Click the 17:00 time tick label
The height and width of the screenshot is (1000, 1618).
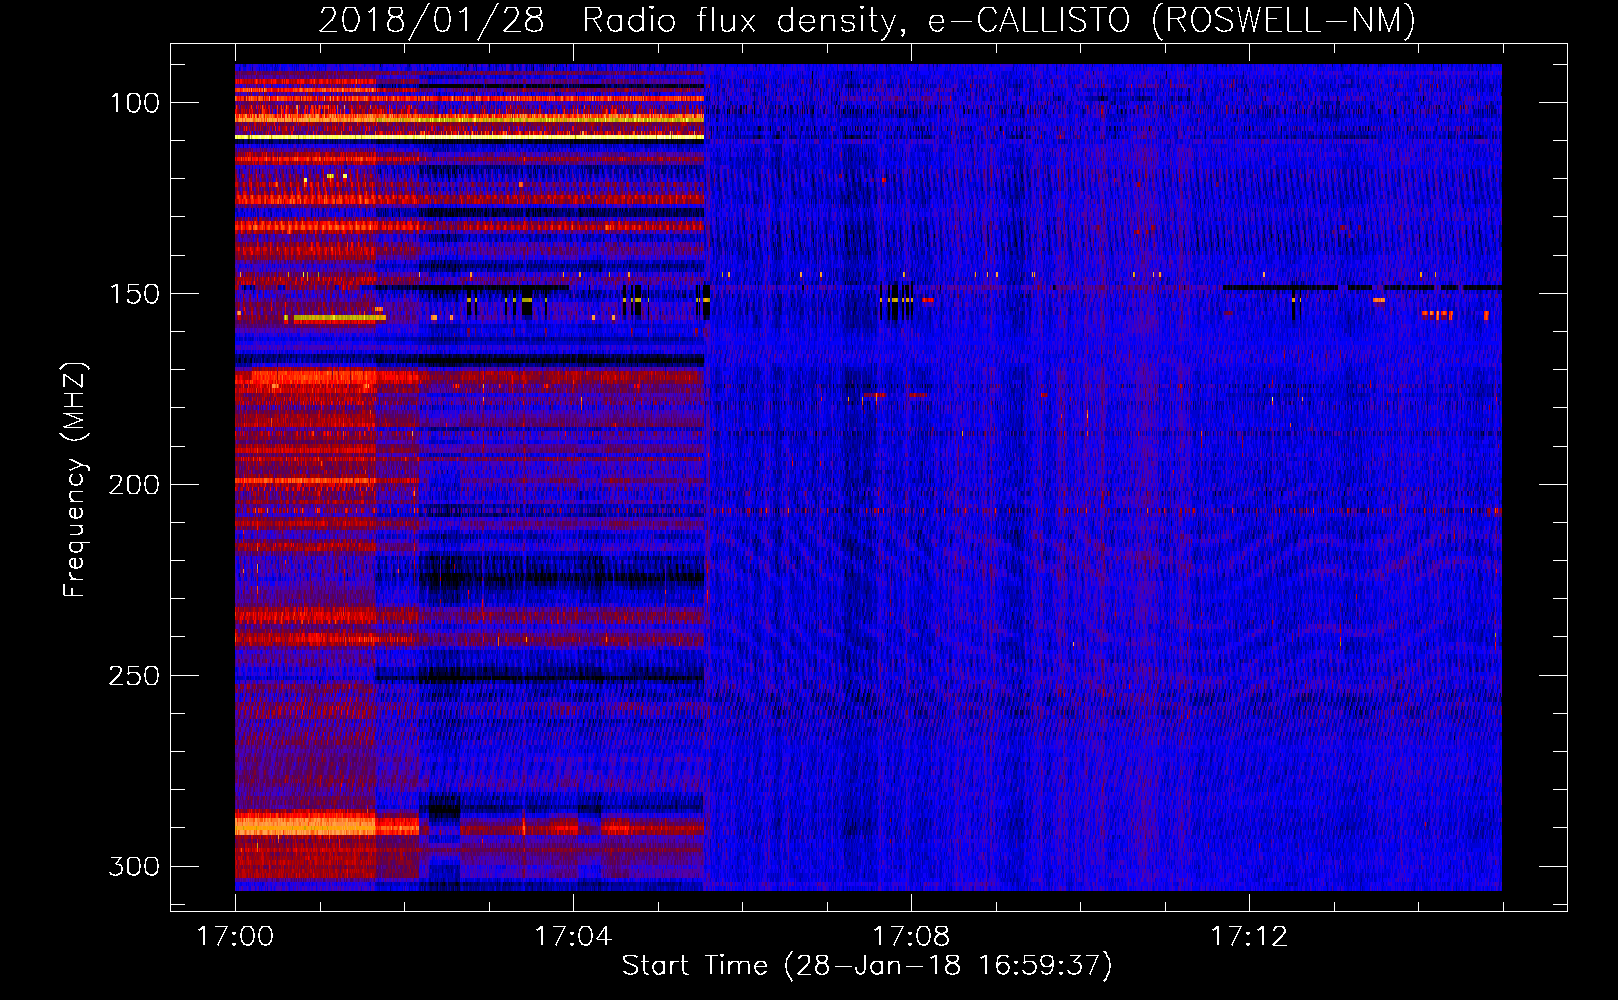click(235, 937)
